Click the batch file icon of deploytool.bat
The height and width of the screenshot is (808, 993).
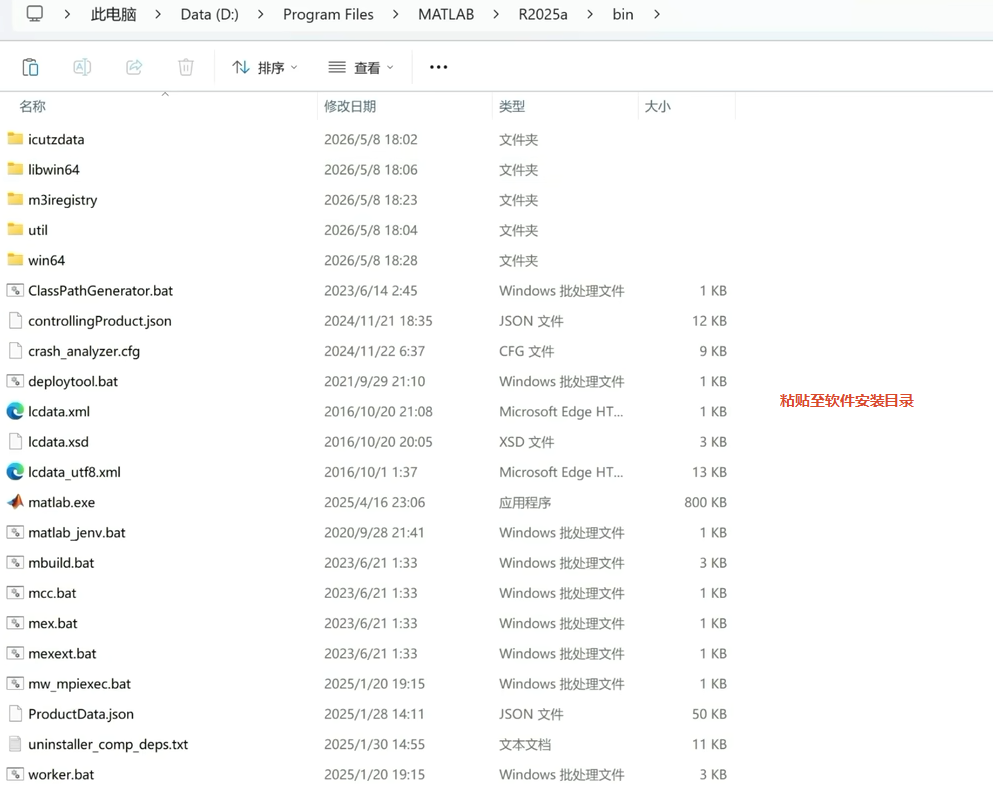(x=15, y=381)
